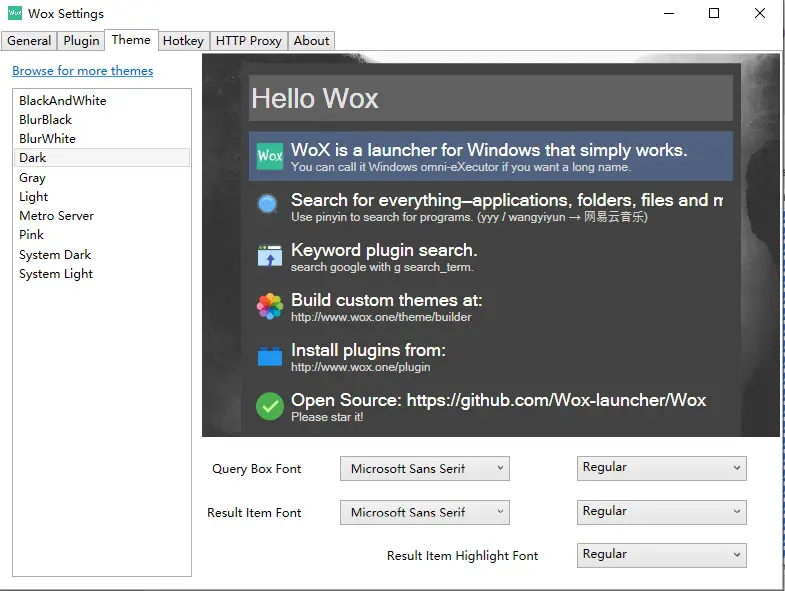Viewport: 785px width, 591px height.
Task: Close the Wox Settings window
Action: tap(760, 13)
